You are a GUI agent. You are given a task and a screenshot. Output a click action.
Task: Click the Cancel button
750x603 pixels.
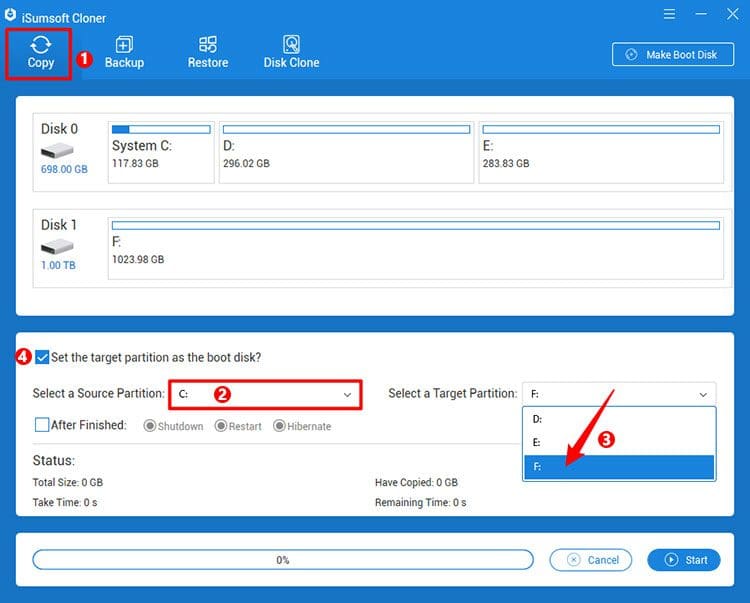(591, 560)
